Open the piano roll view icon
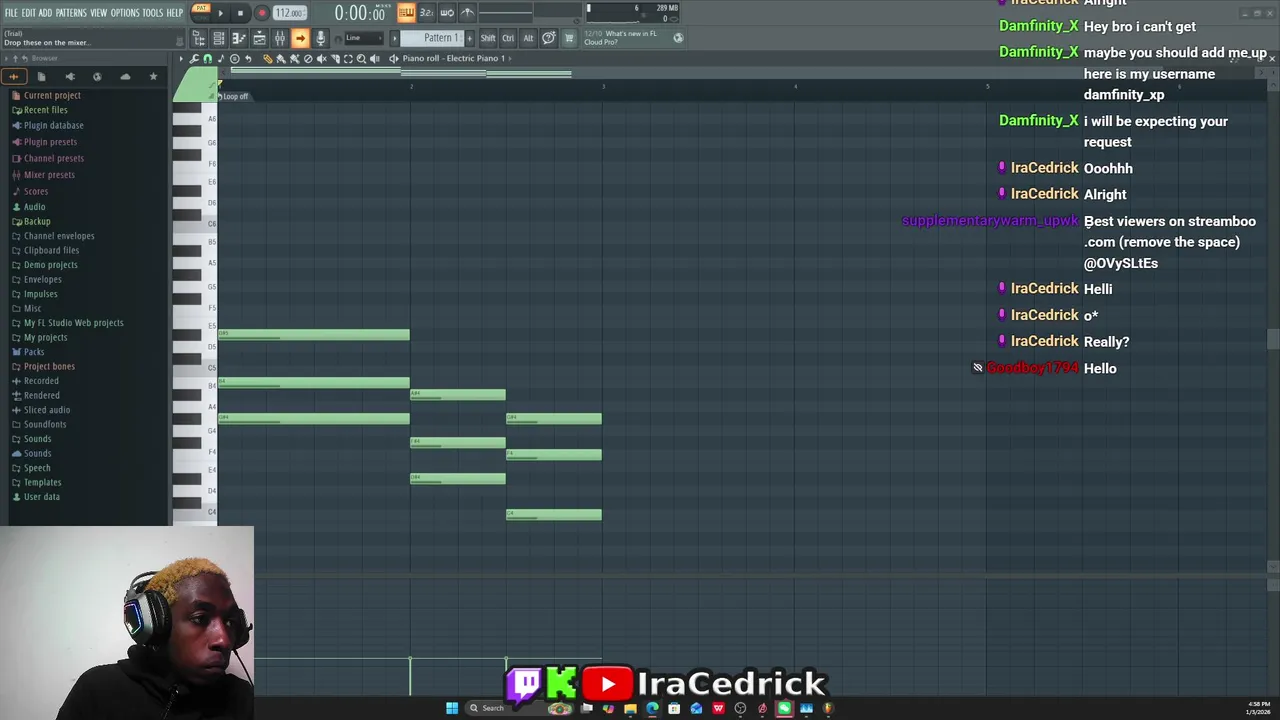This screenshot has height=720, width=1280. pos(239,38)
